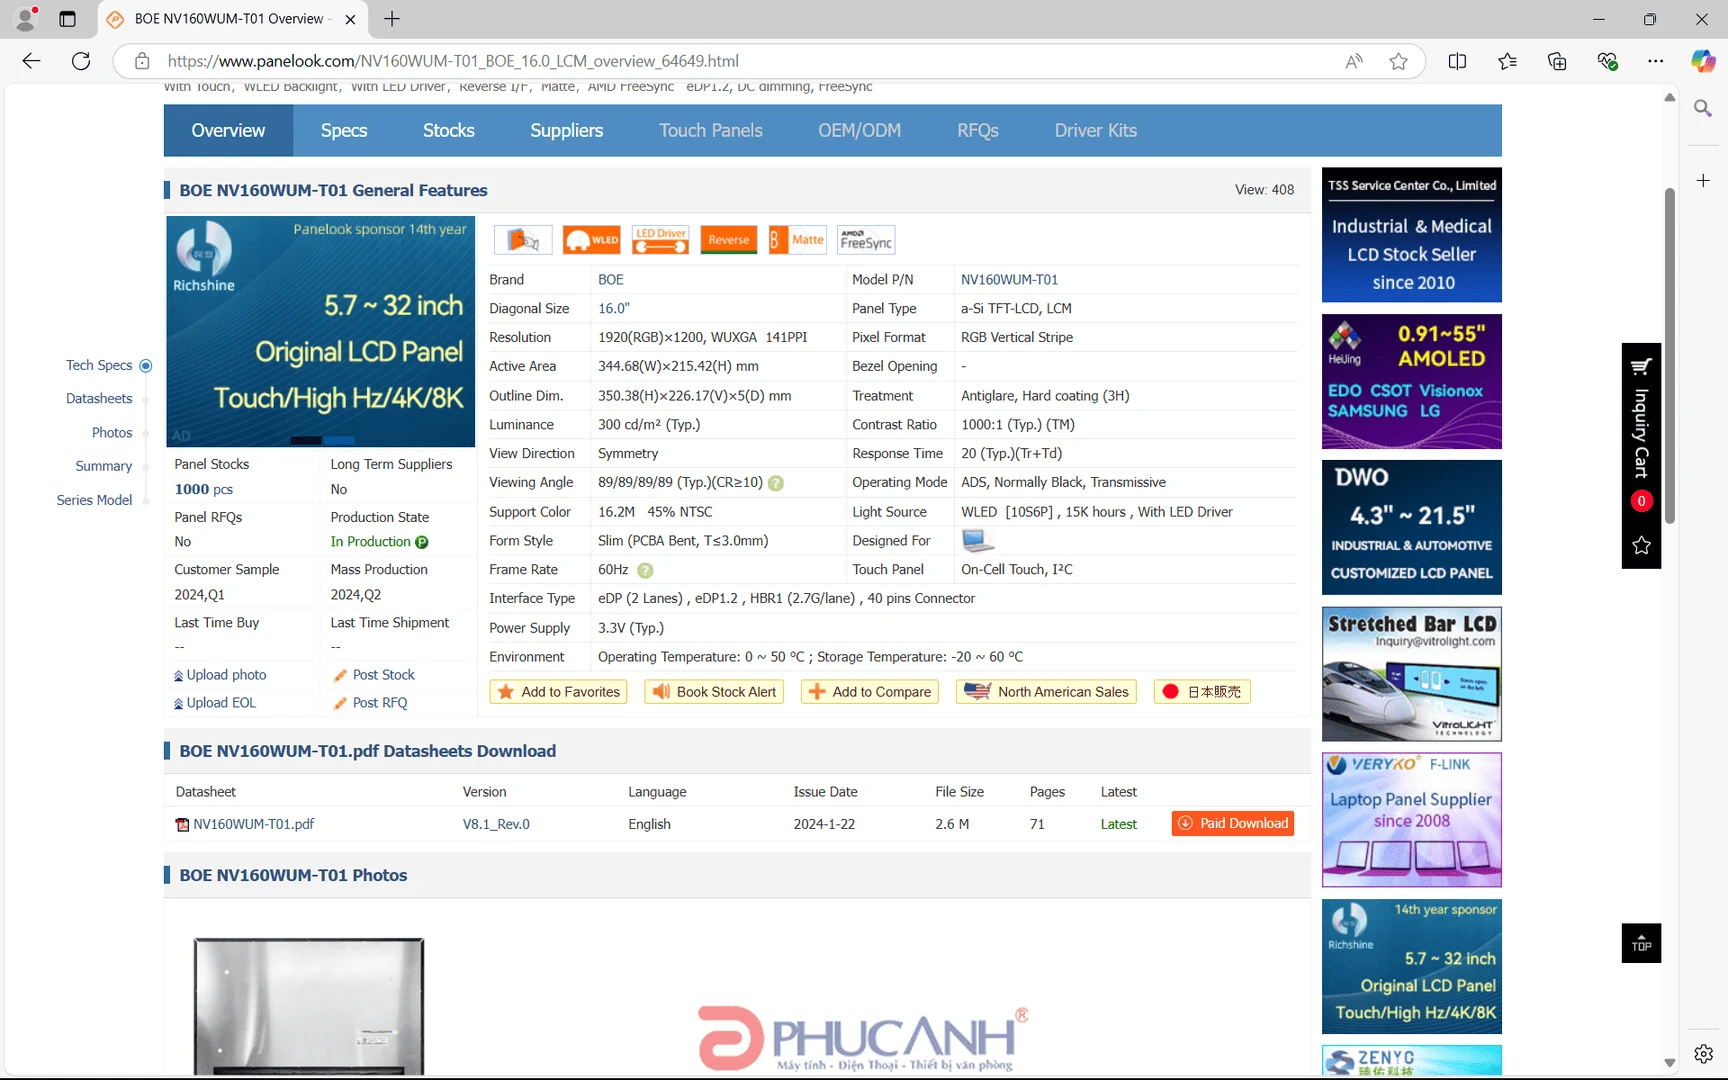Click the Japan sales button
The image size is (1728, 1080).
coord(1202,692)
